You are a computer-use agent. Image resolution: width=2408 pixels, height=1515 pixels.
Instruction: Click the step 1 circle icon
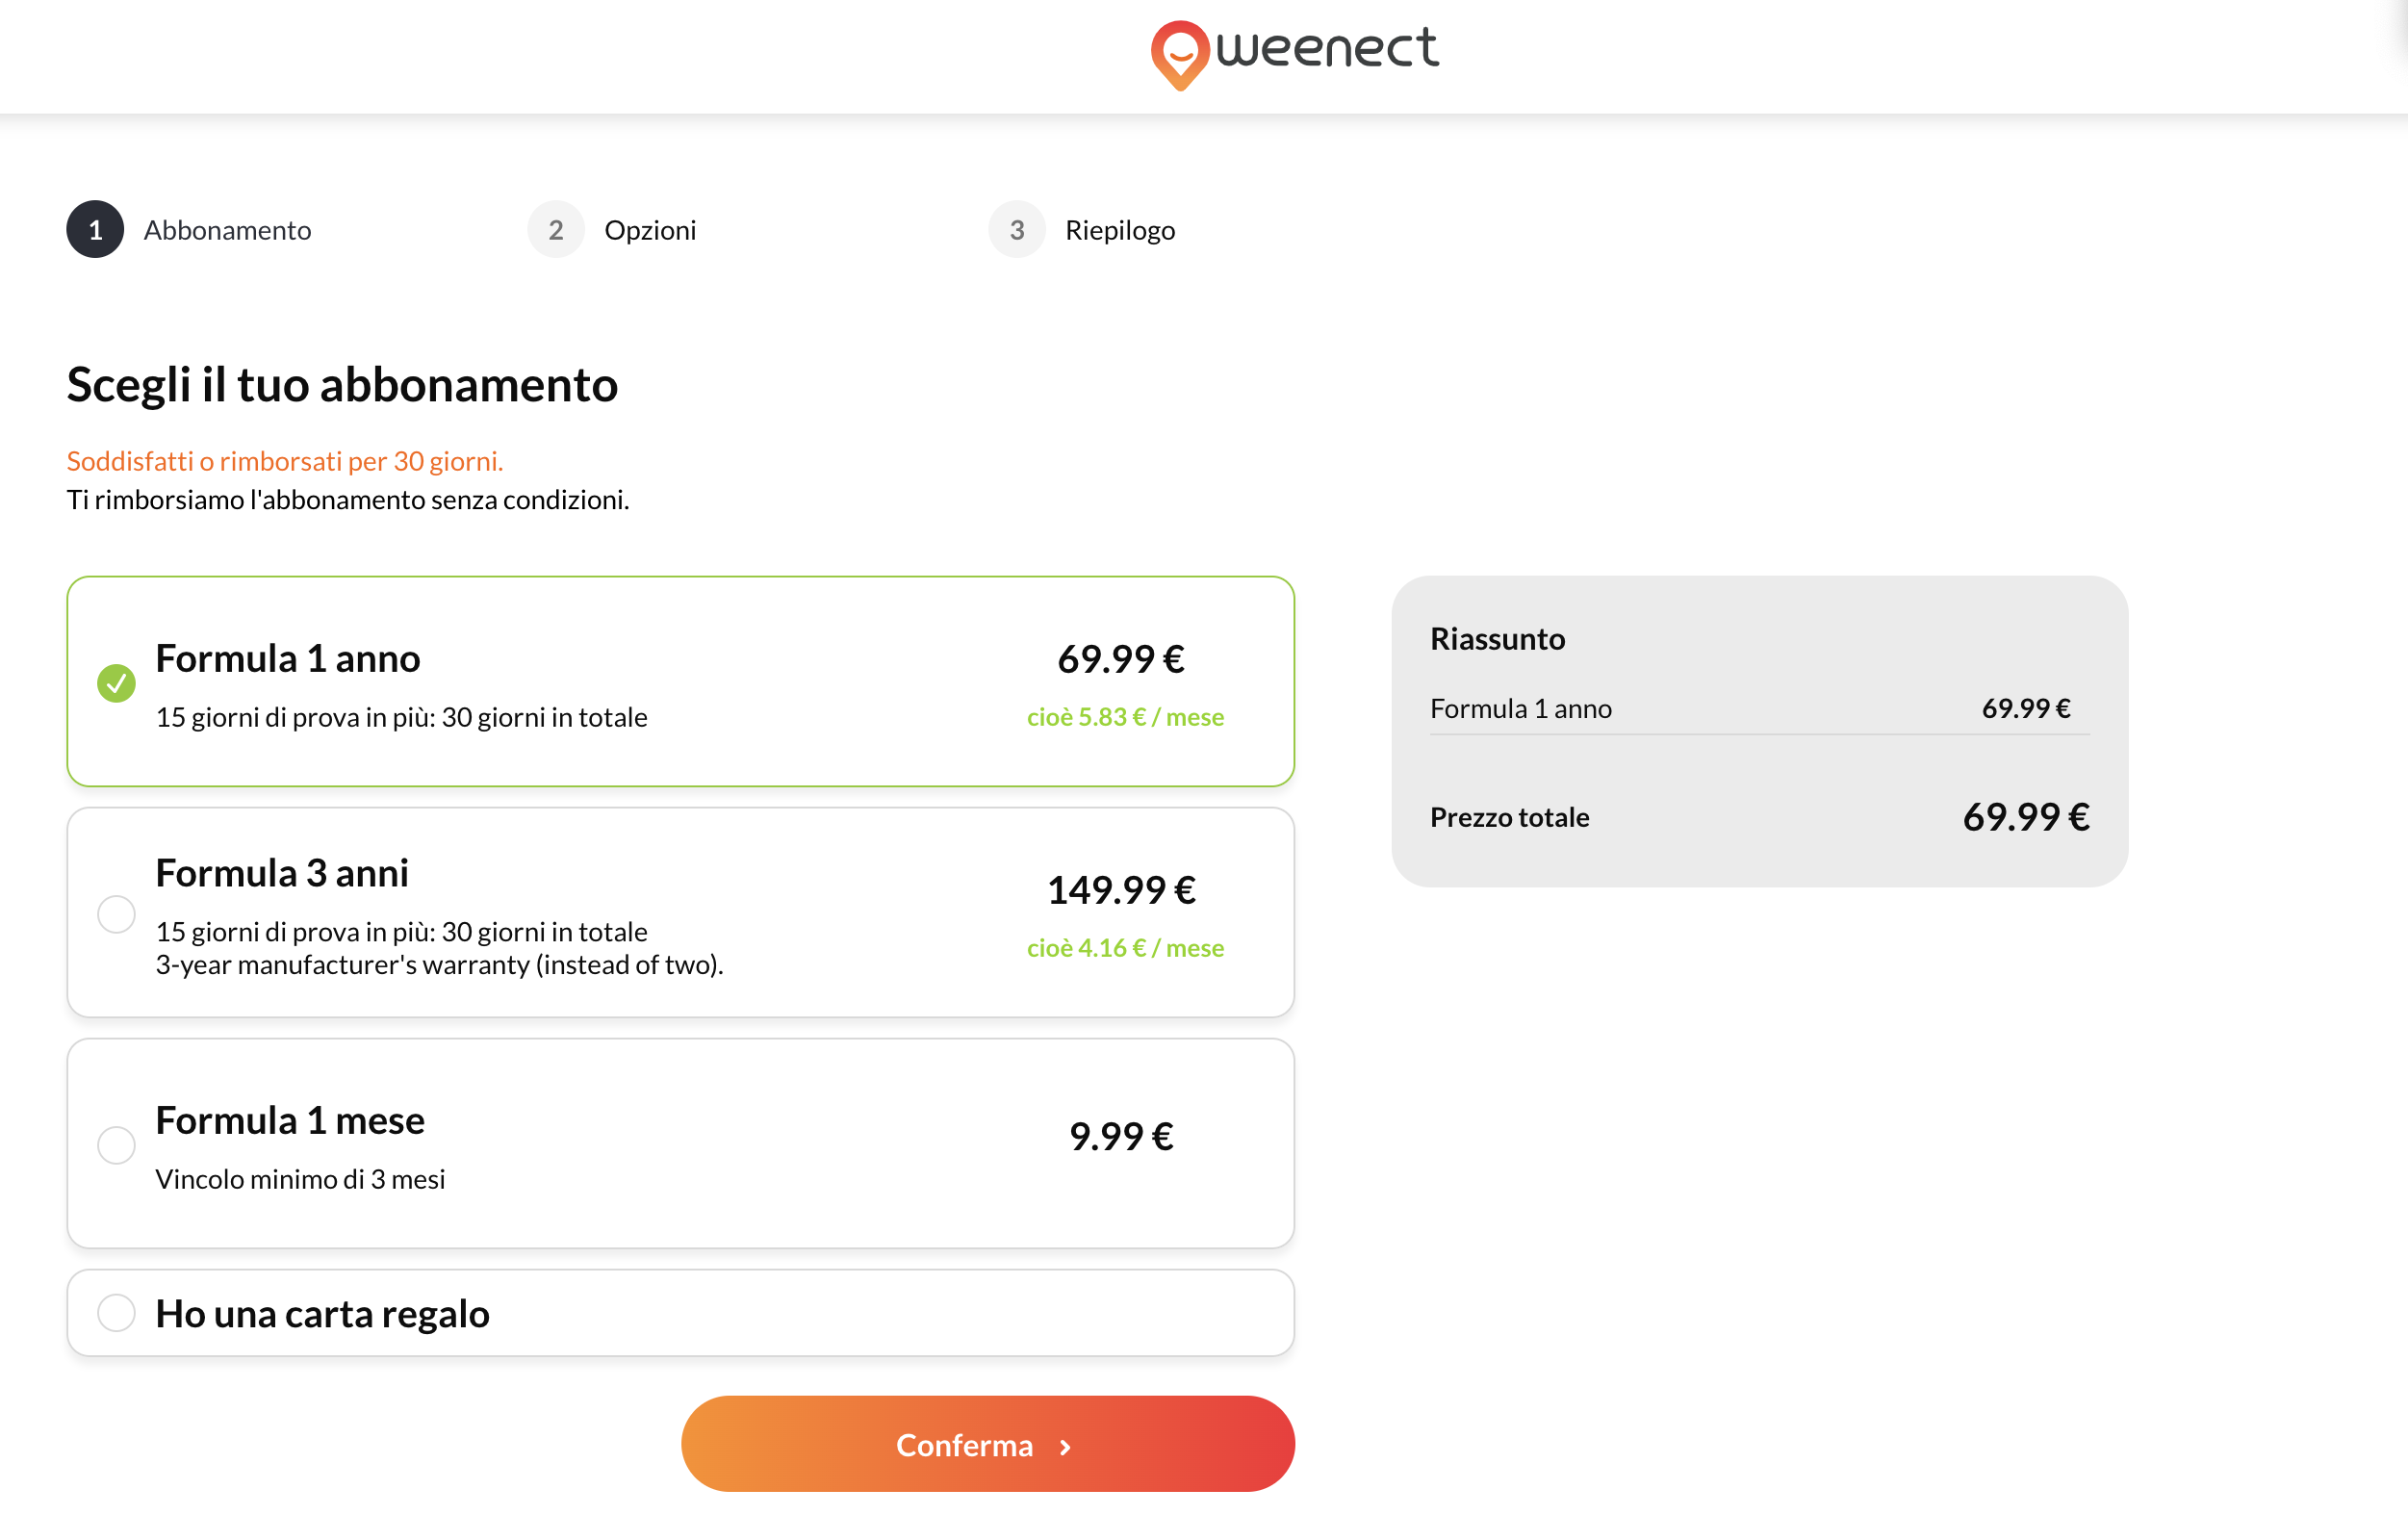pos(95,230)
